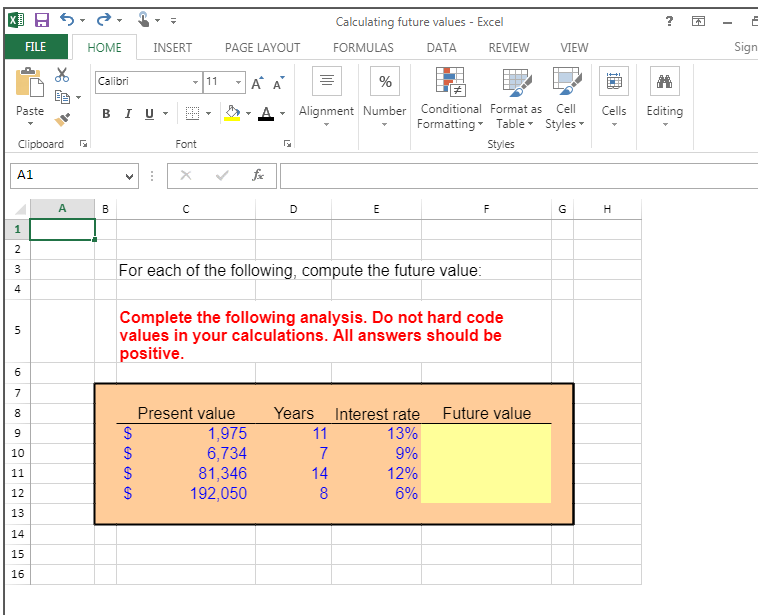The width and height of the screenshot is (758, 615).
Task: Switch to the PAGE LAYOUT tab
Action: pyautogui.click(x=262, y=47)
